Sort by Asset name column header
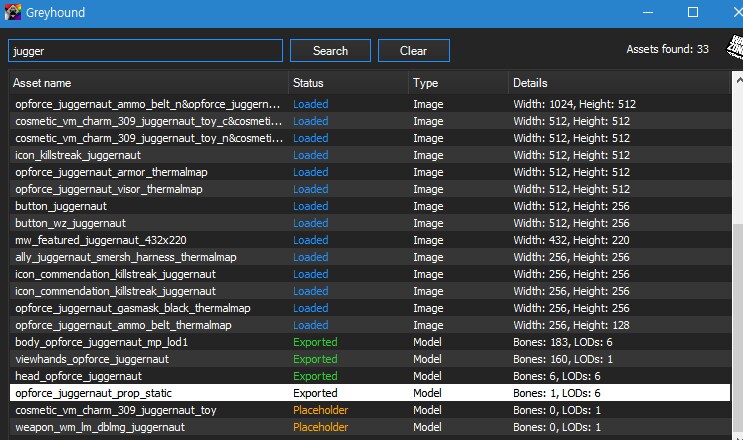The image size is (743, 440). click(x=149, y=83)
